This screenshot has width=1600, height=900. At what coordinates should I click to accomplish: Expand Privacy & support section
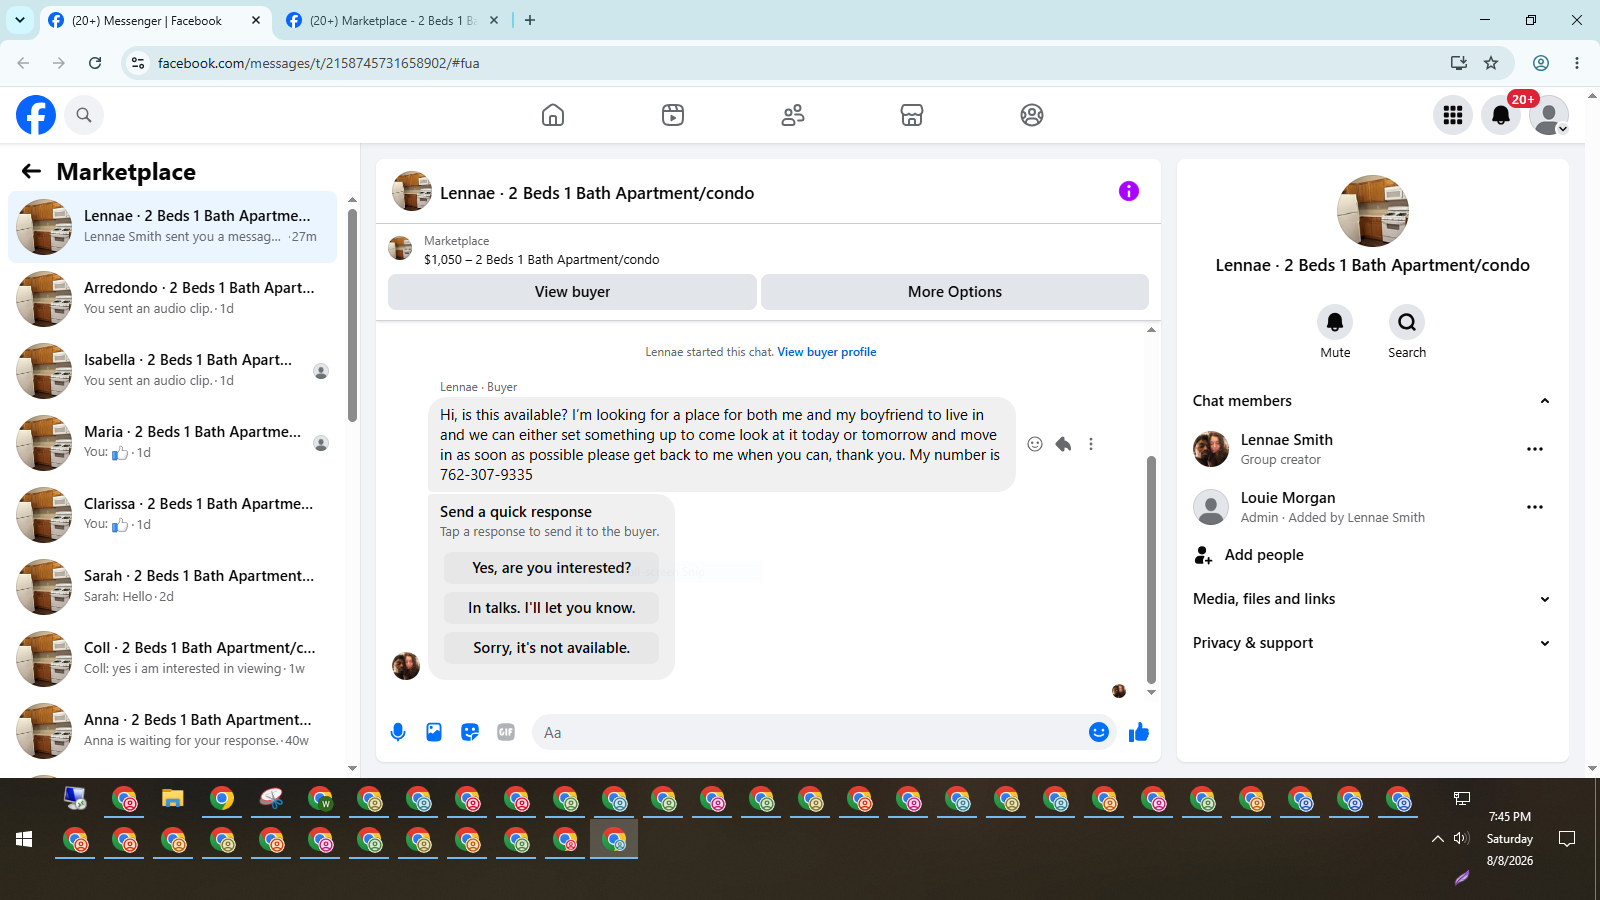(1372, 643)
